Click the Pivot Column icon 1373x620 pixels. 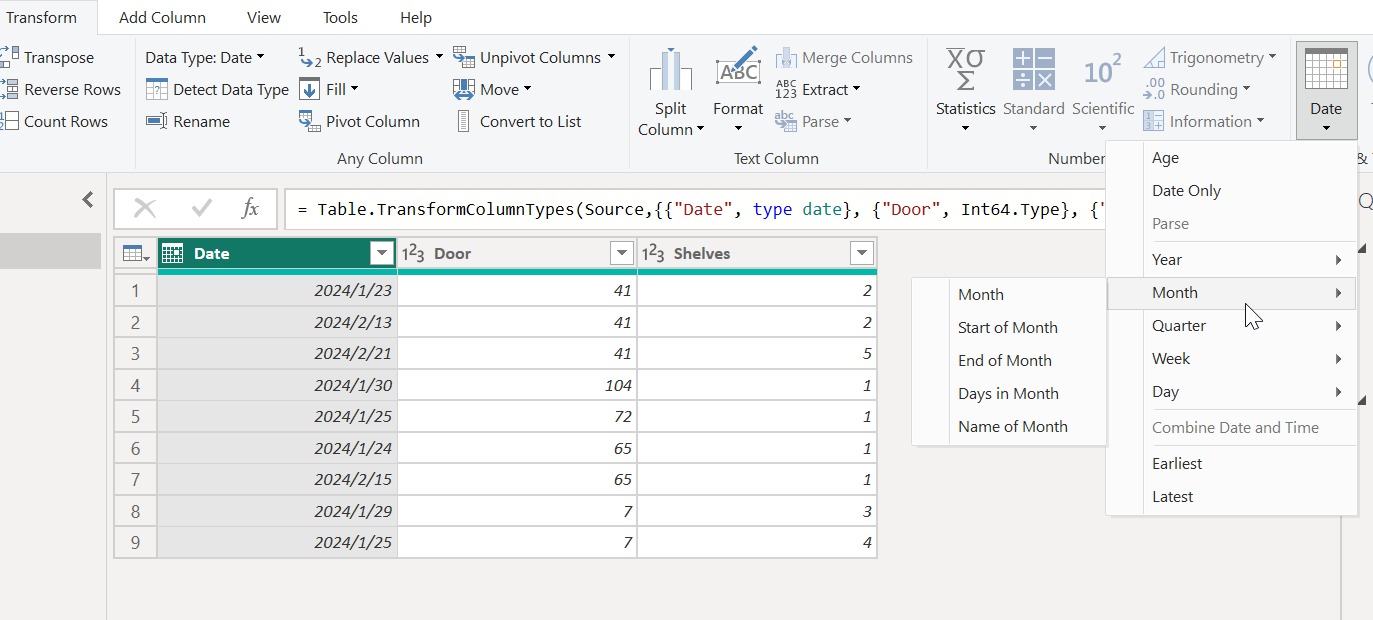310,121
